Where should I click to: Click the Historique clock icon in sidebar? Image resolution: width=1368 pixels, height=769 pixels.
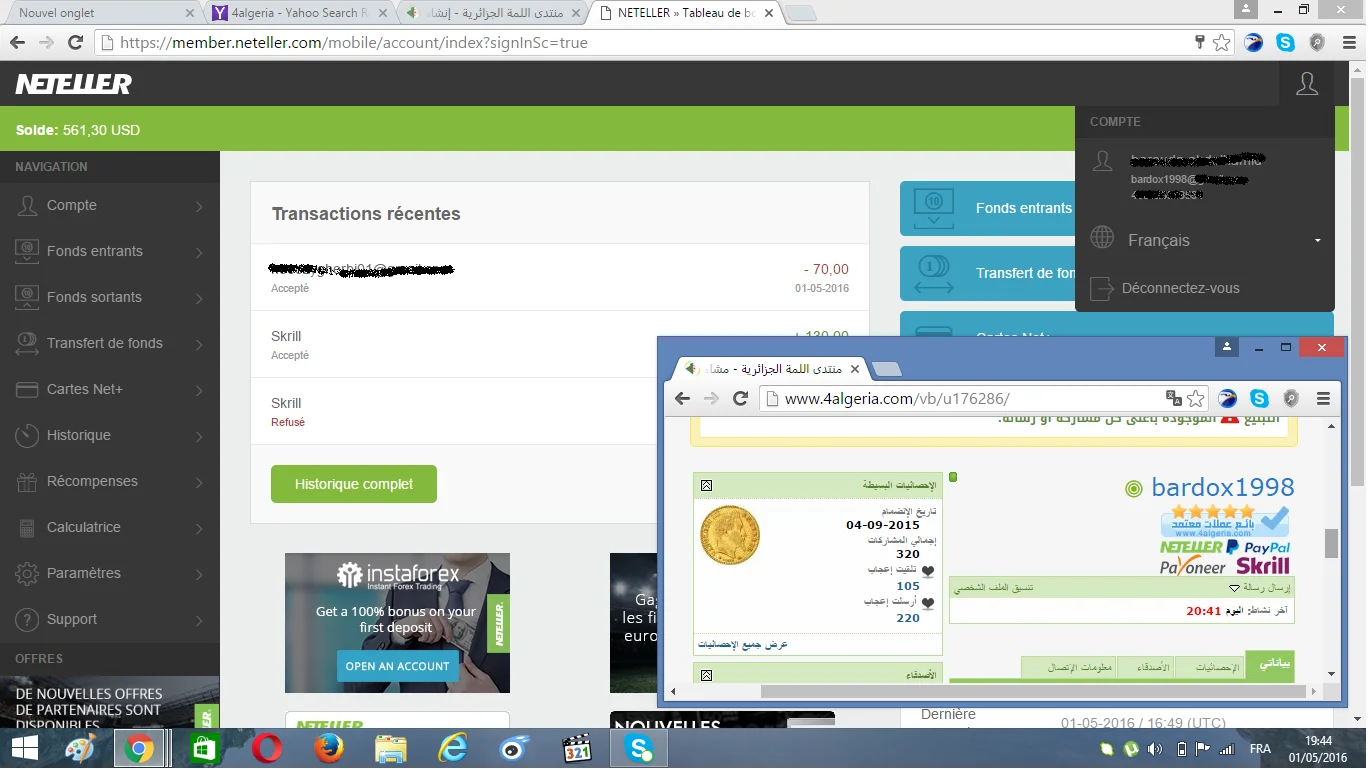pos(27,436)
